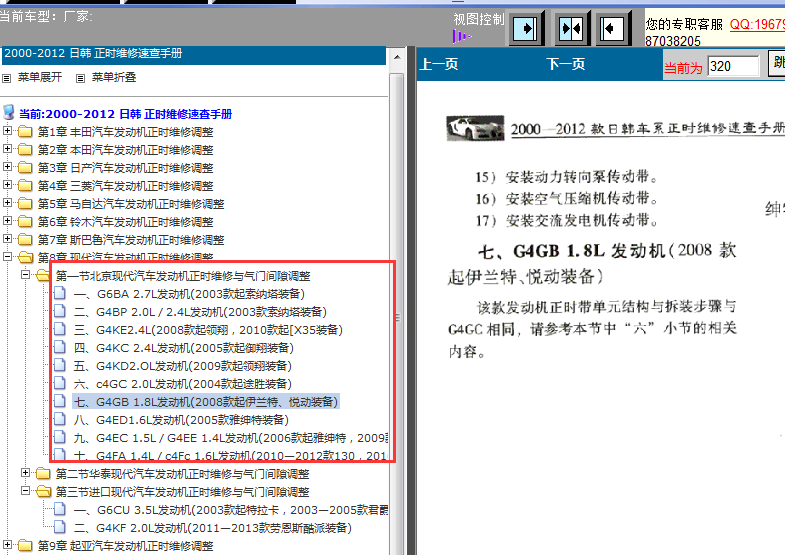Expand the 第3章 日产汽车 tree node
The height and width of the screenshot is (555, 785).
point(7,167)
